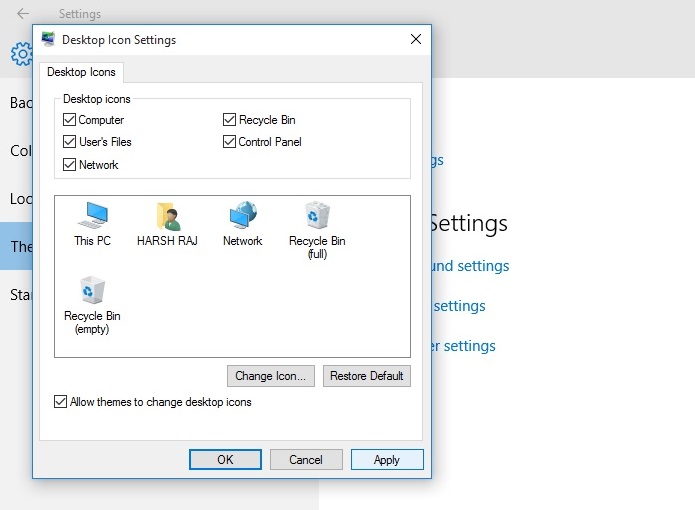Click the Settings gear icon
Image resolution: width=695 pixels, height=510 pixels.
[x=21, y=54]
